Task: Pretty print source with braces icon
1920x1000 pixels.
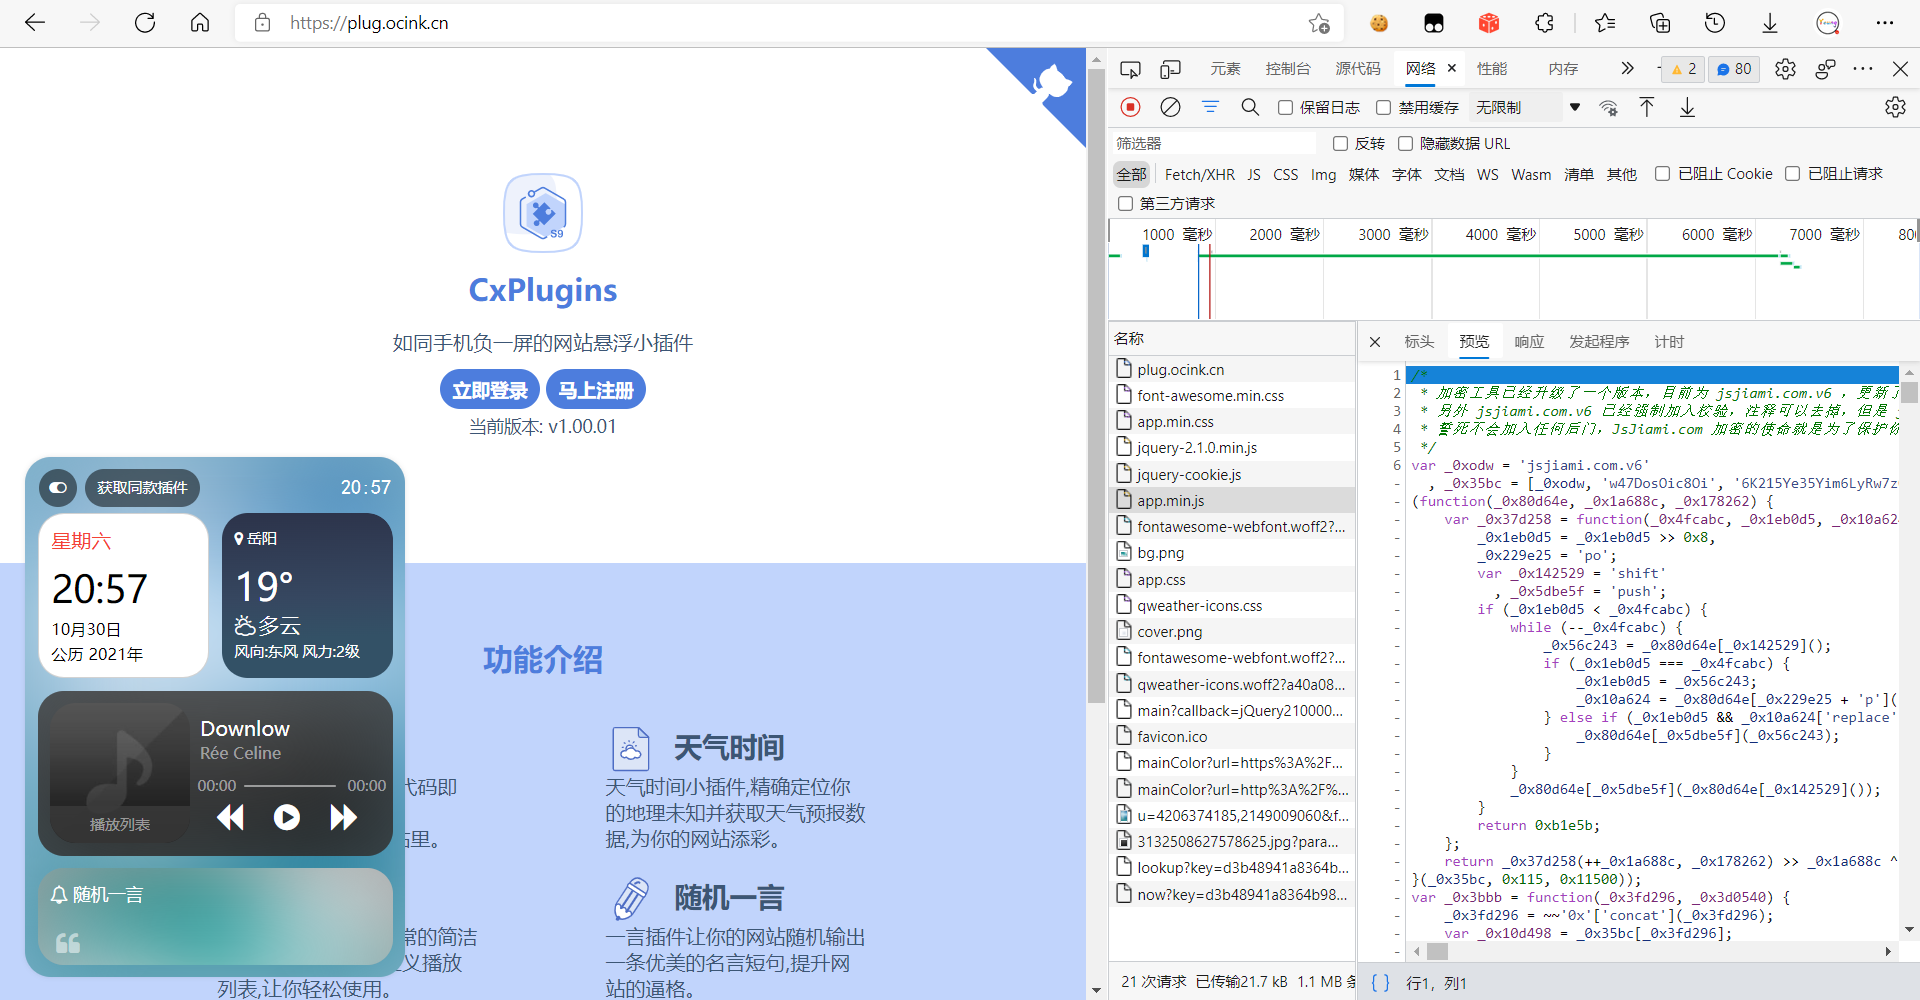Action: click(1380, 983)
